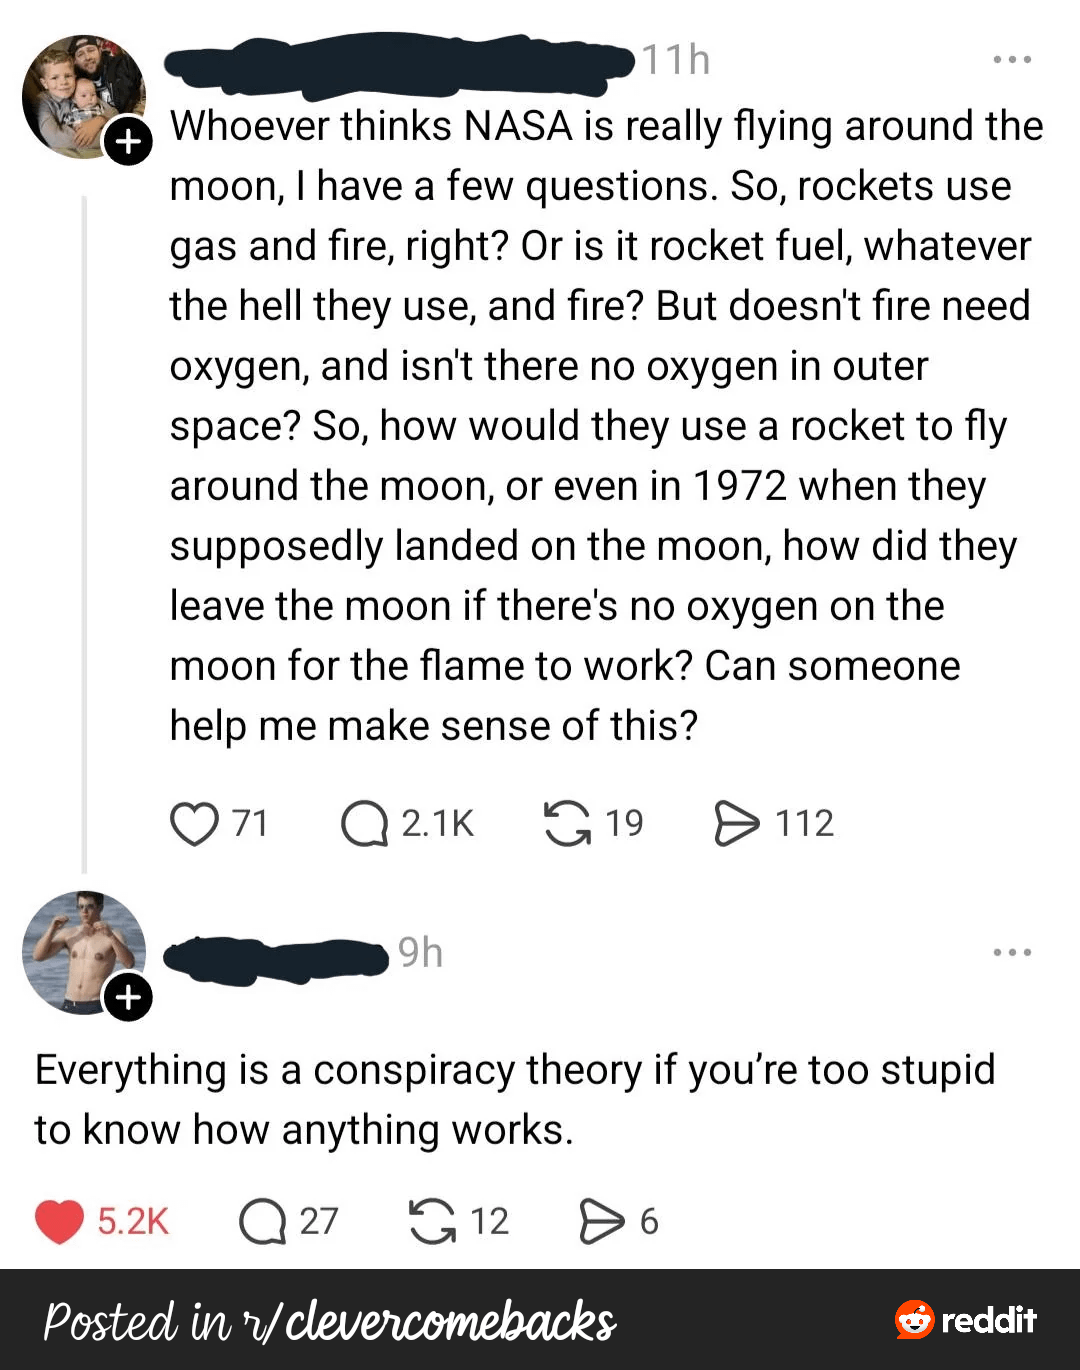Follow the reply author using plus badge
The height and width of the screenshot is (1370, 1080).
[129, 997]
